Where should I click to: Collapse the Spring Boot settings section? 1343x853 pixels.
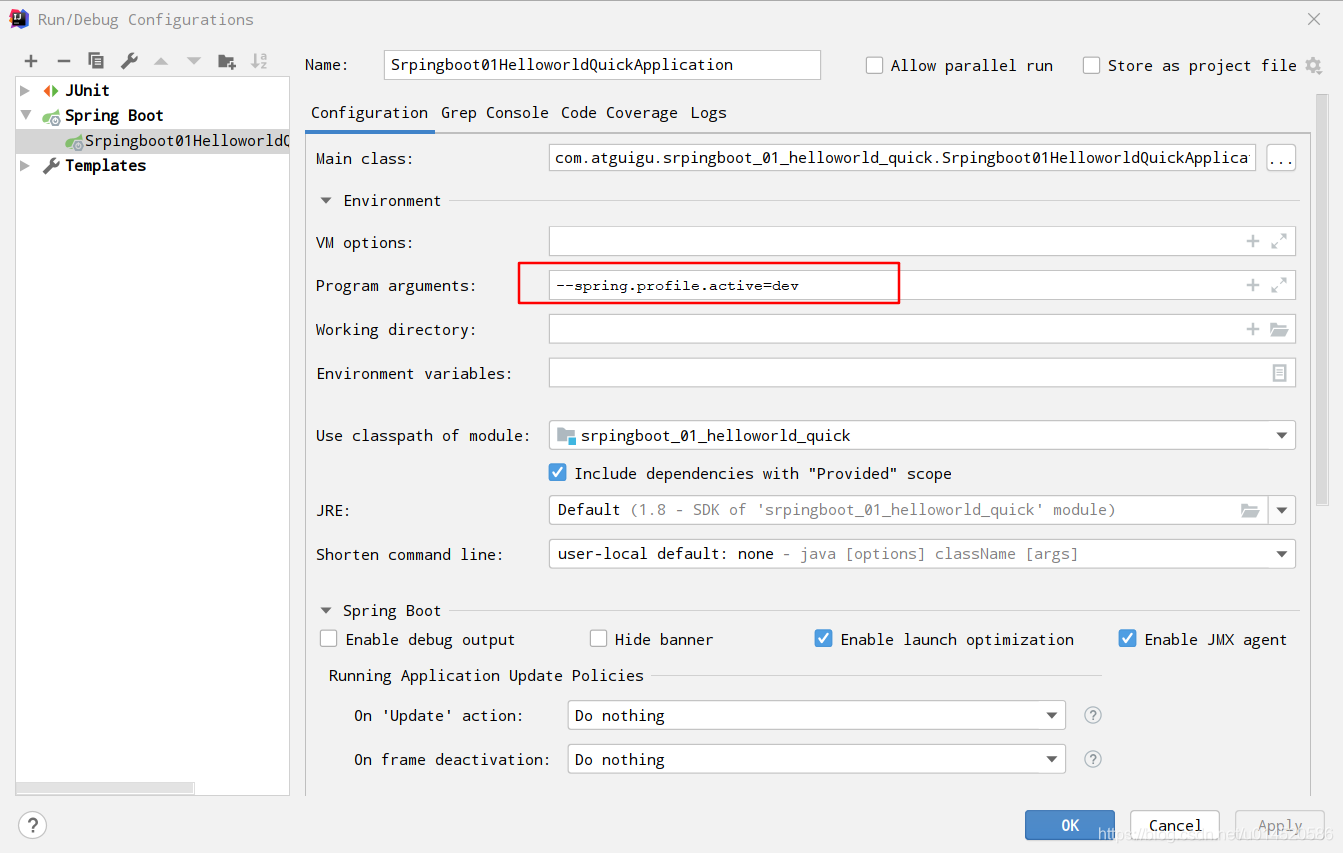325,610
